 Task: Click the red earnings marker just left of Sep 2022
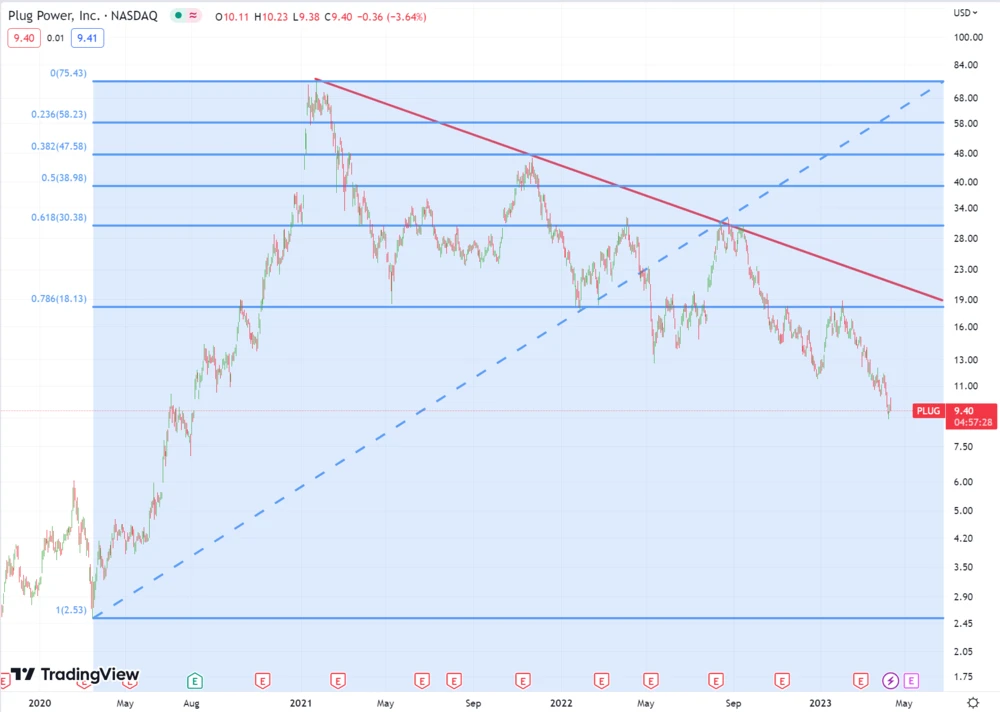pos(716,681)
